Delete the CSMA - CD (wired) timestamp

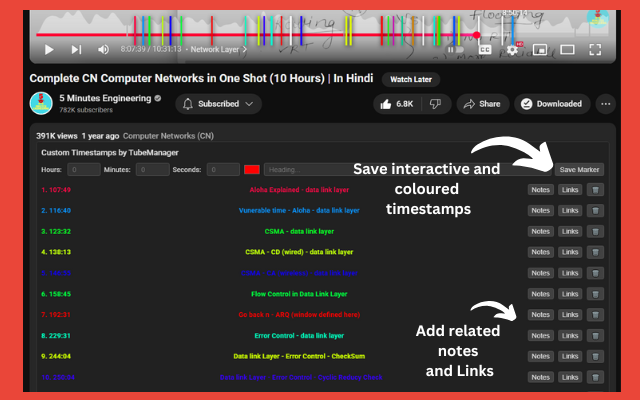pyautogui.click(x=595, y=252)
